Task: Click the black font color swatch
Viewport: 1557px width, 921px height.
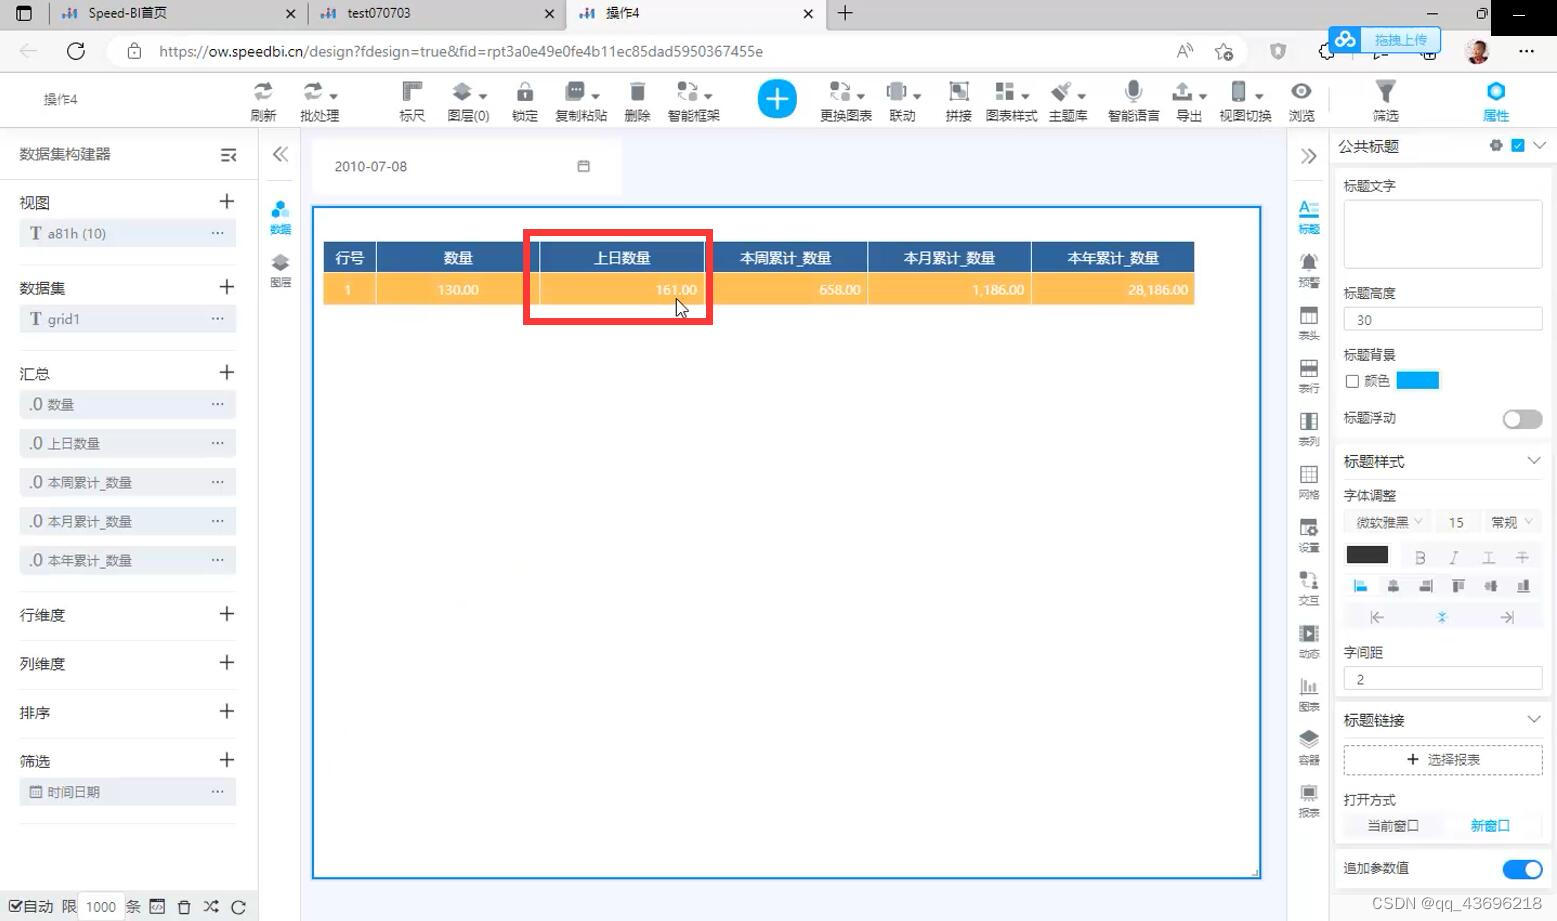Action: click(x=1367, y=556)
